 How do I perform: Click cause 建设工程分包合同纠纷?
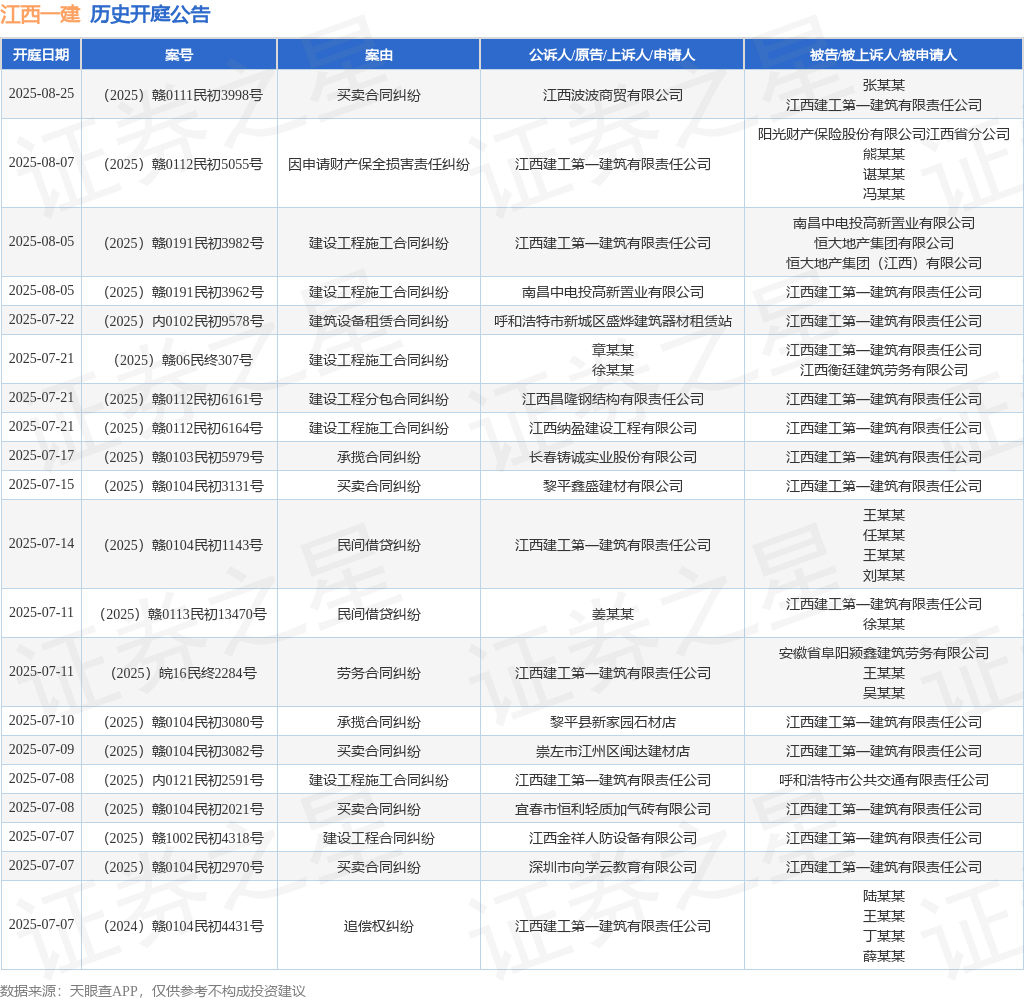379,399
